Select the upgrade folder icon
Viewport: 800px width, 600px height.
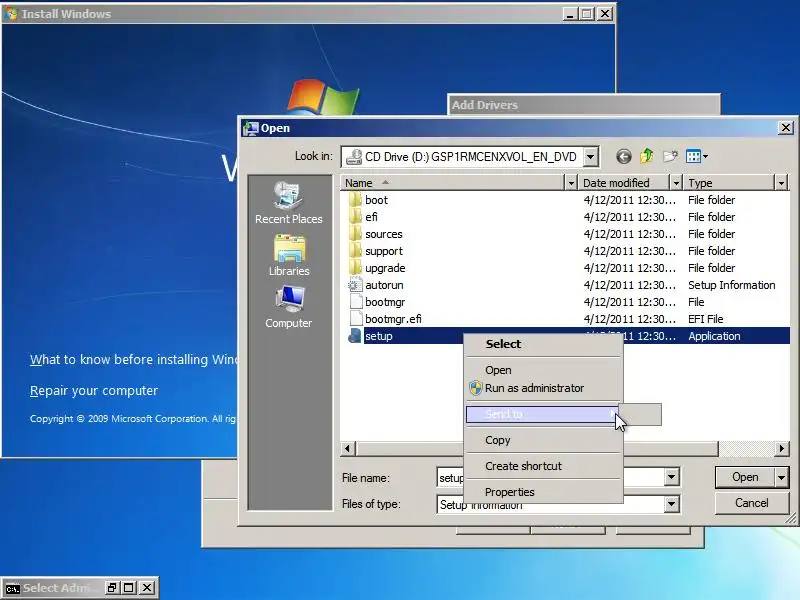[x=355, y=268]
